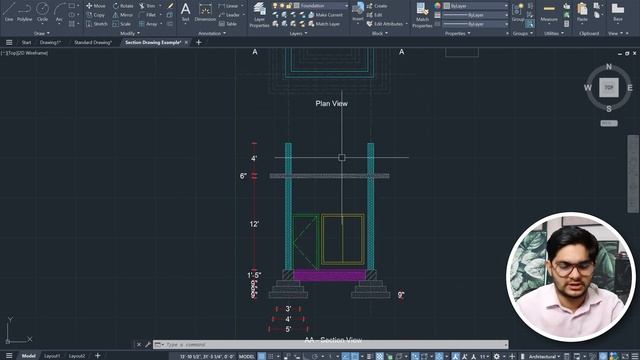The width and height of the screenshot is (640, 360).
Task: Switch to the Start tab
Action: 27,42
